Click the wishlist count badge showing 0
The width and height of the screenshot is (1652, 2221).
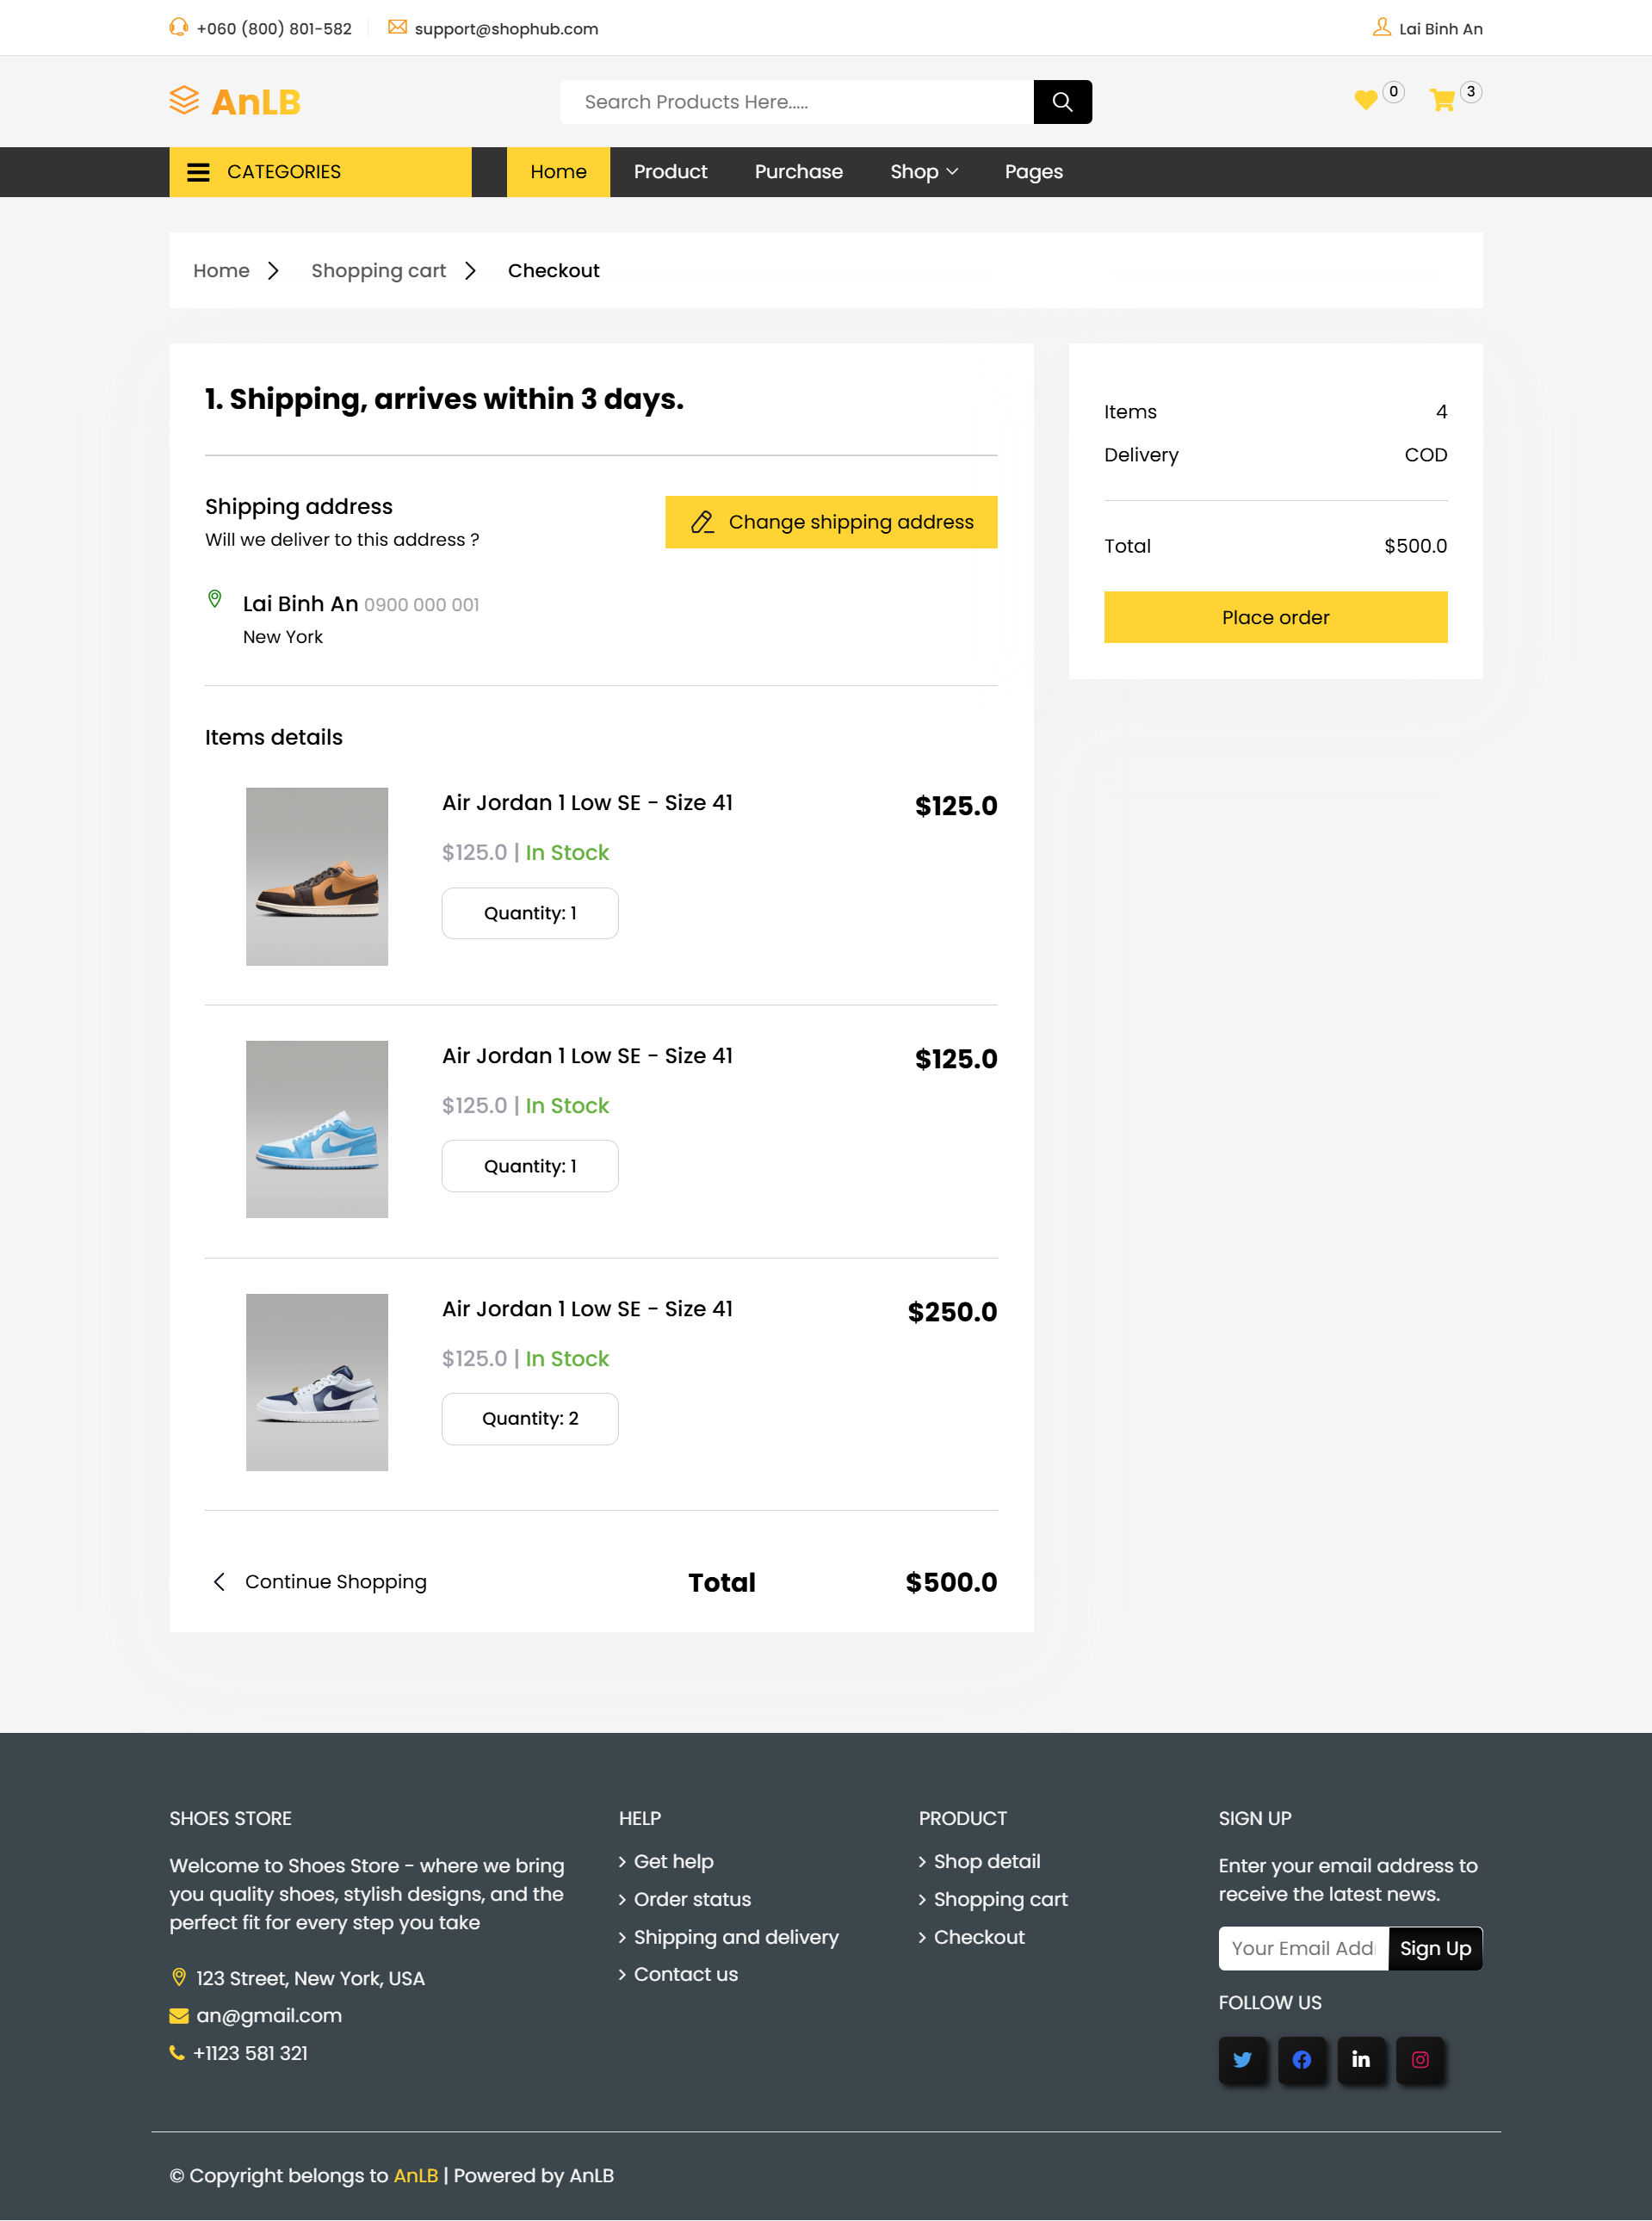pyautogui.click(x=1393, y=92)
